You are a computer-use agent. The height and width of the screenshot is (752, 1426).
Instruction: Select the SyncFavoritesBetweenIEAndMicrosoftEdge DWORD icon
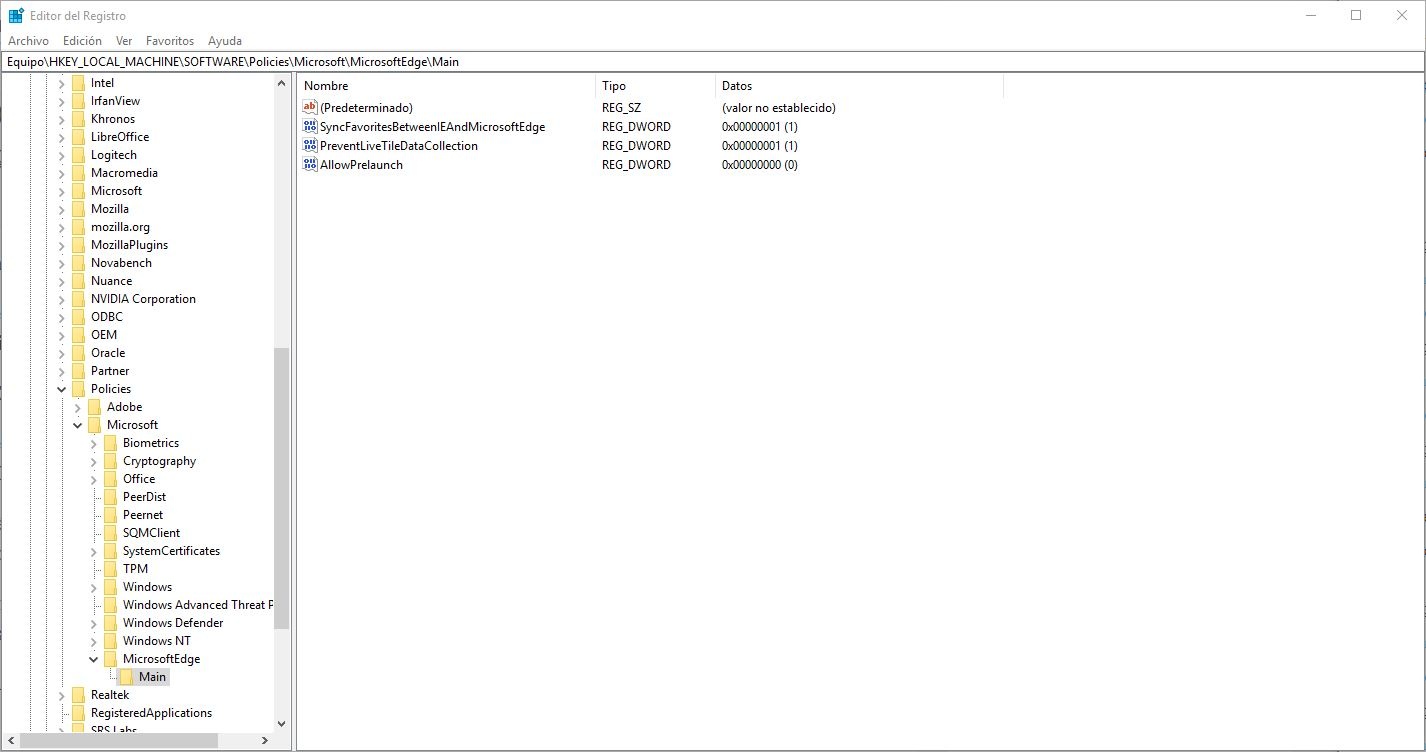(x=310, y=126)
